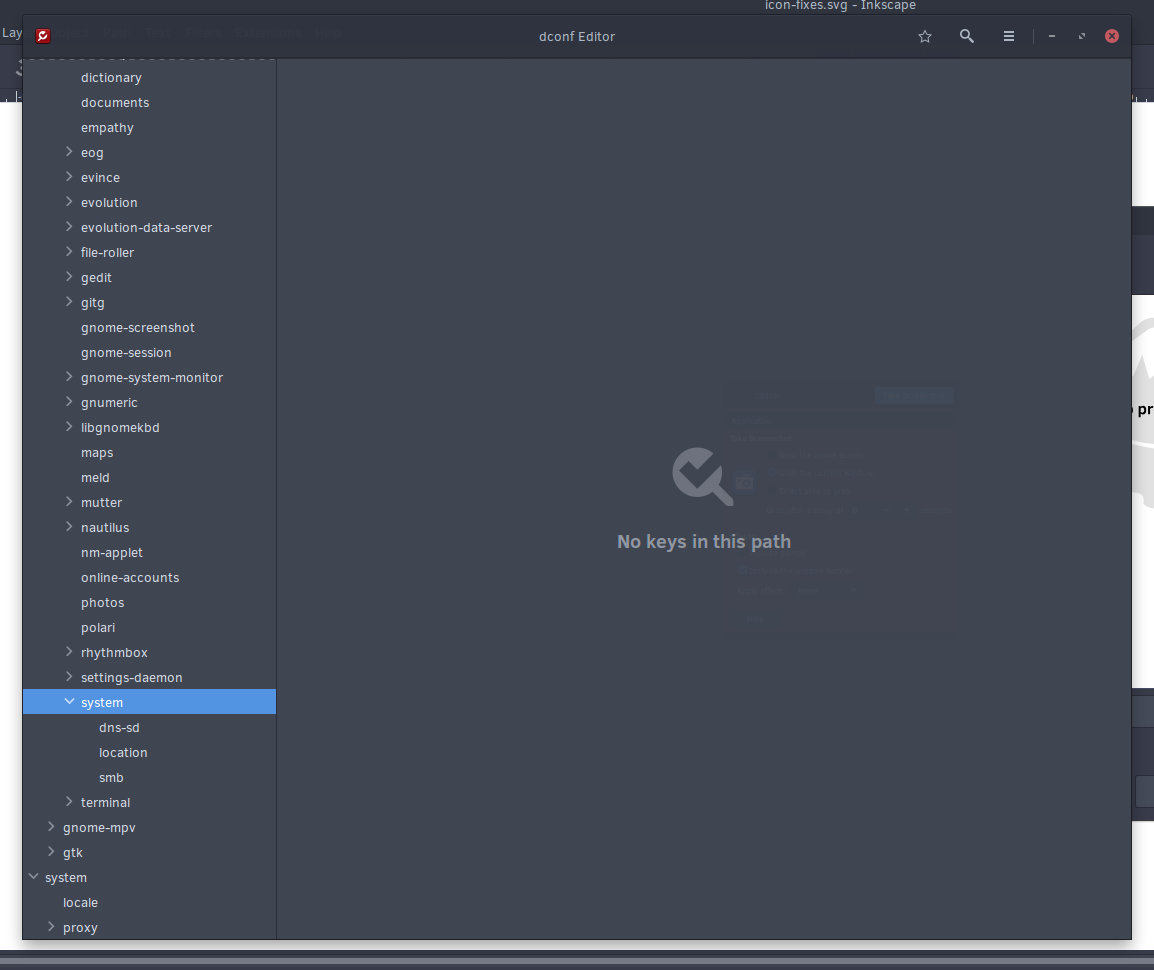The height and width of the screenshot is (970, 1154).
Task: Expand the gtk arrow
Action: 51,852
